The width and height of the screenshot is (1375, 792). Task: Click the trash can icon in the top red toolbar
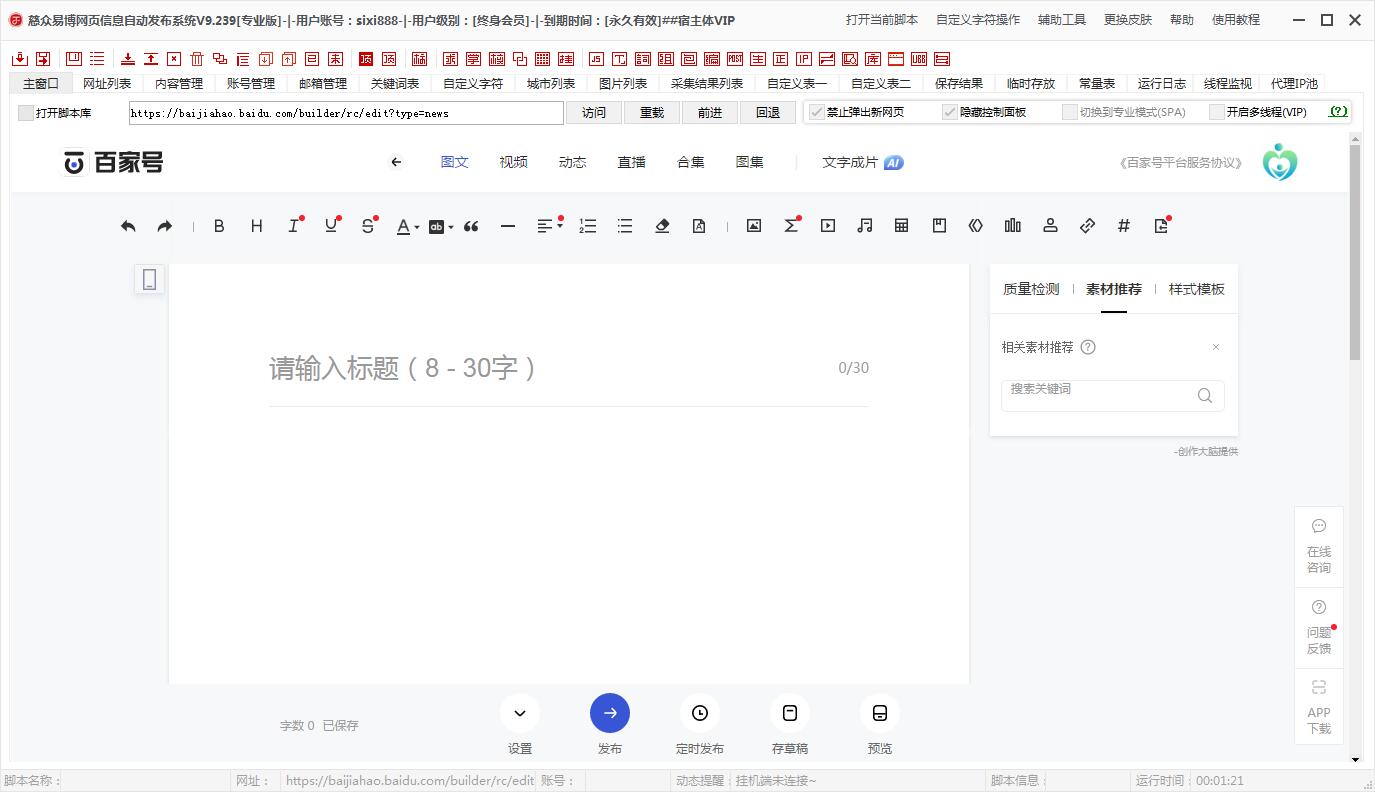197,59
